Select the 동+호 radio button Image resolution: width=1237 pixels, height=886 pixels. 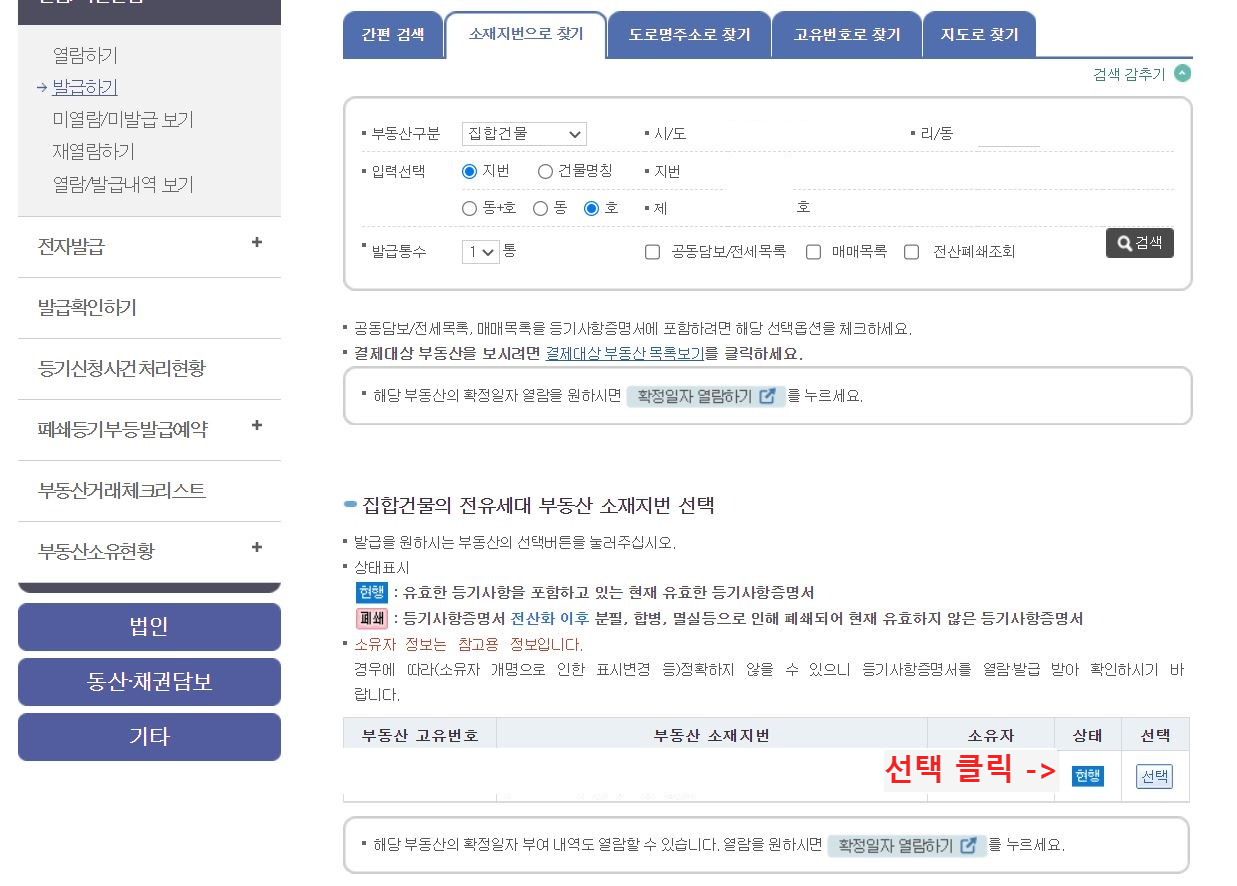(x=469, y=208)
